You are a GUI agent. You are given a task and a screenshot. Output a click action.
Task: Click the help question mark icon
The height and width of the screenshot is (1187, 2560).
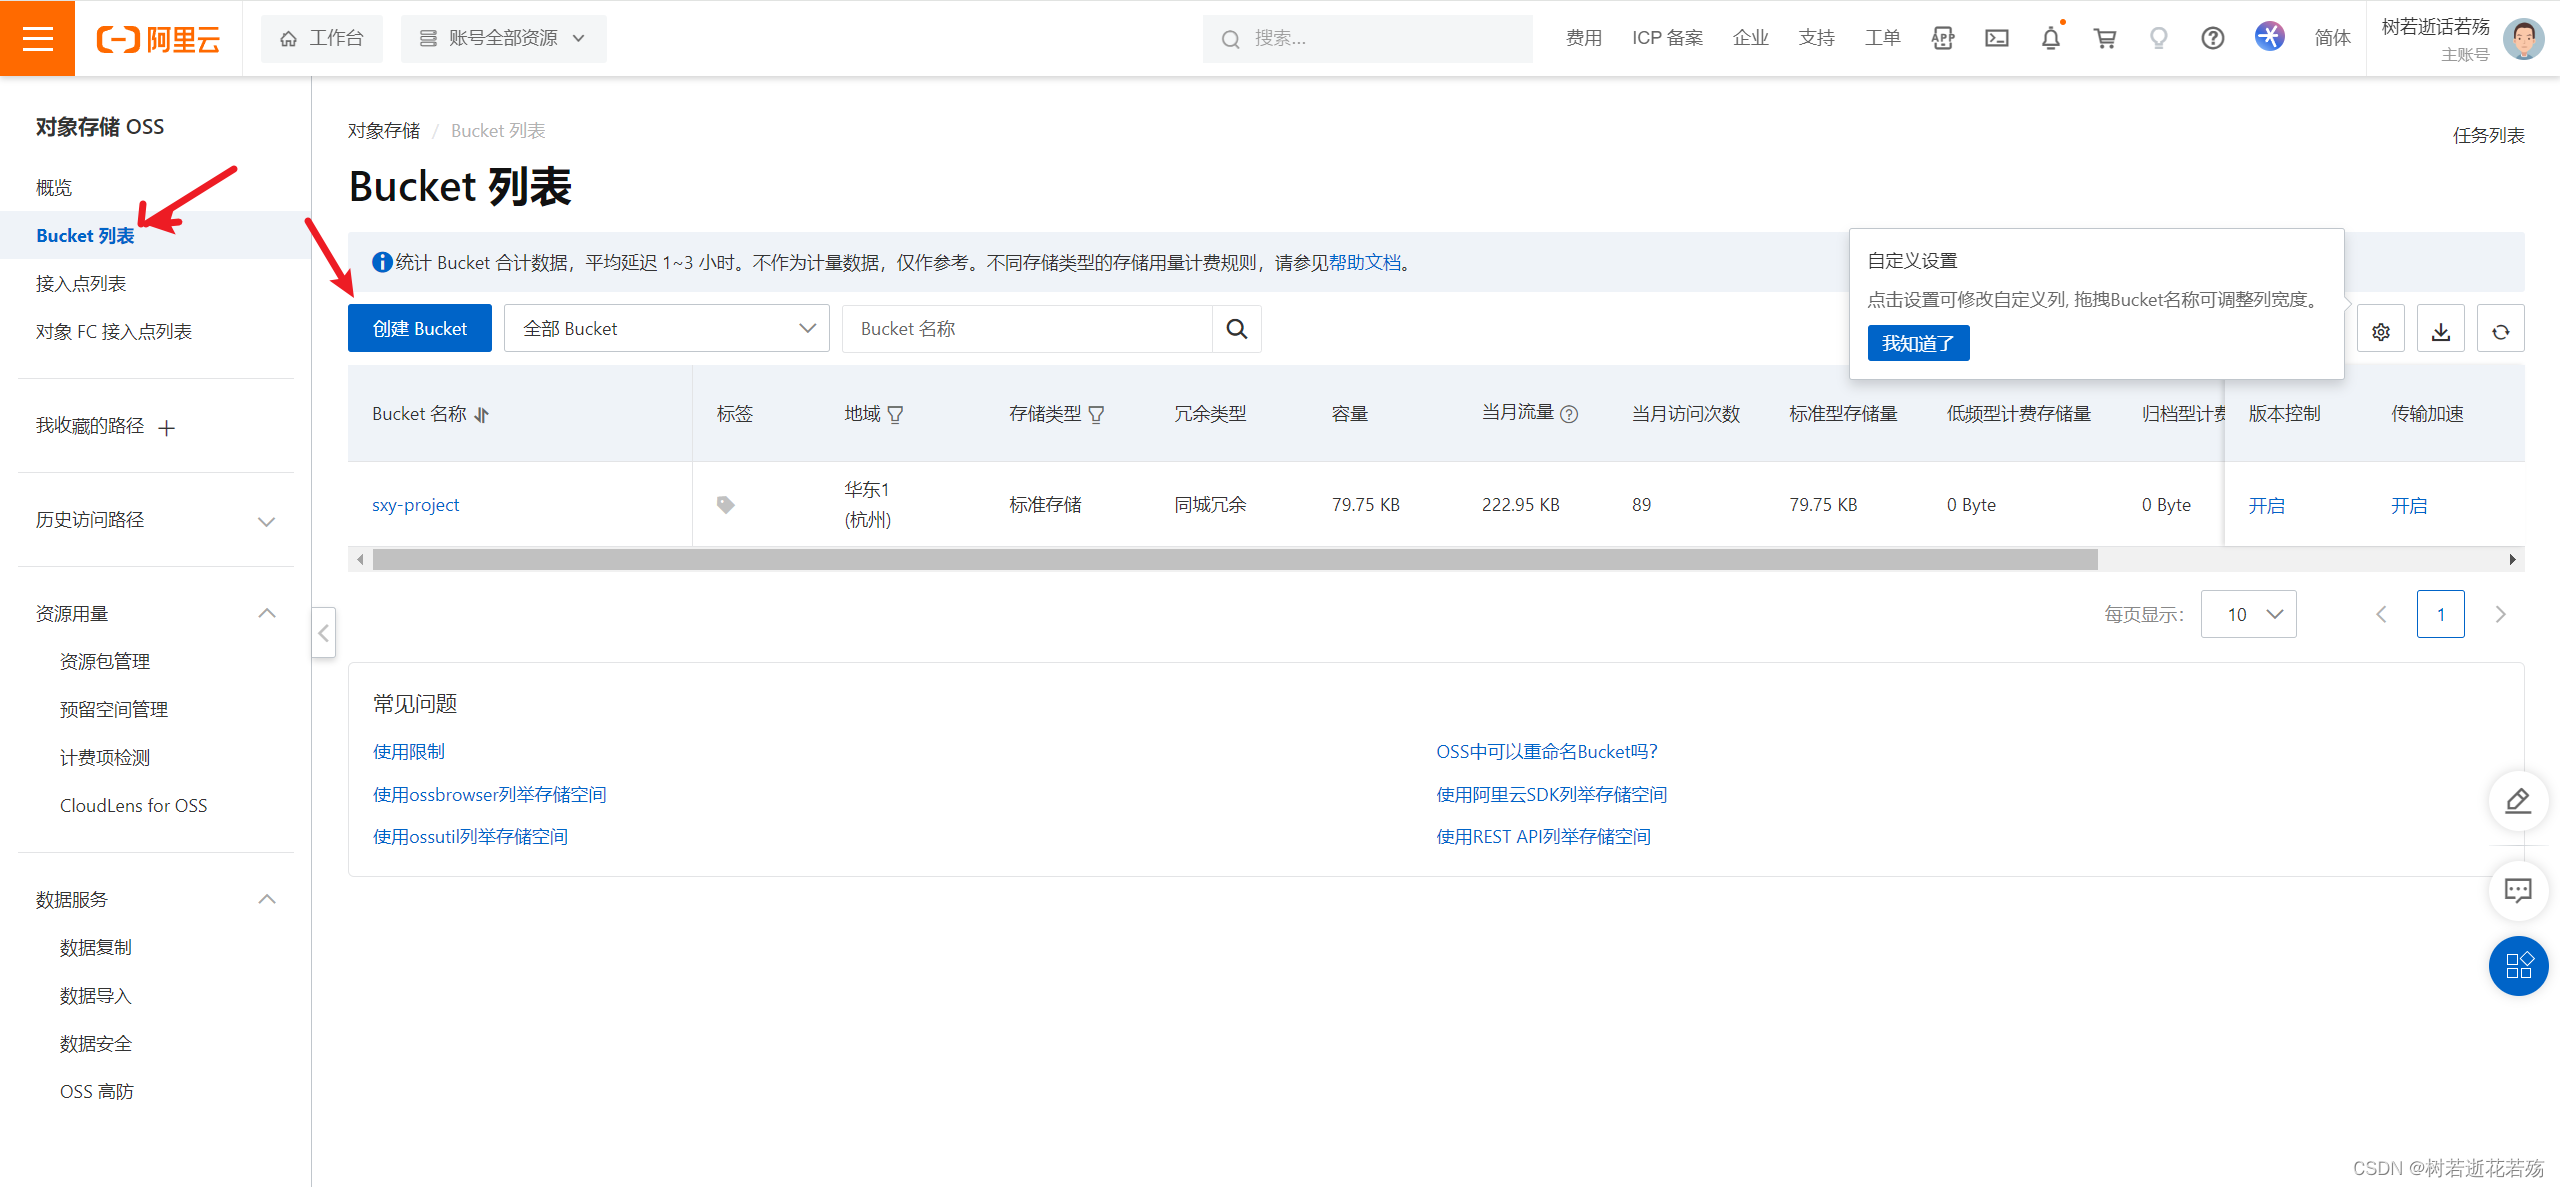coord(2212,38)
